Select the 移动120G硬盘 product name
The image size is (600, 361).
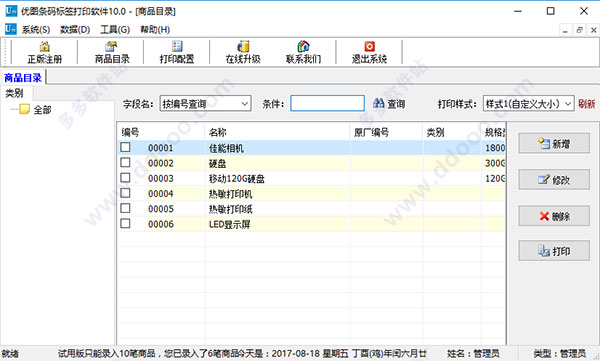point(236,179)
